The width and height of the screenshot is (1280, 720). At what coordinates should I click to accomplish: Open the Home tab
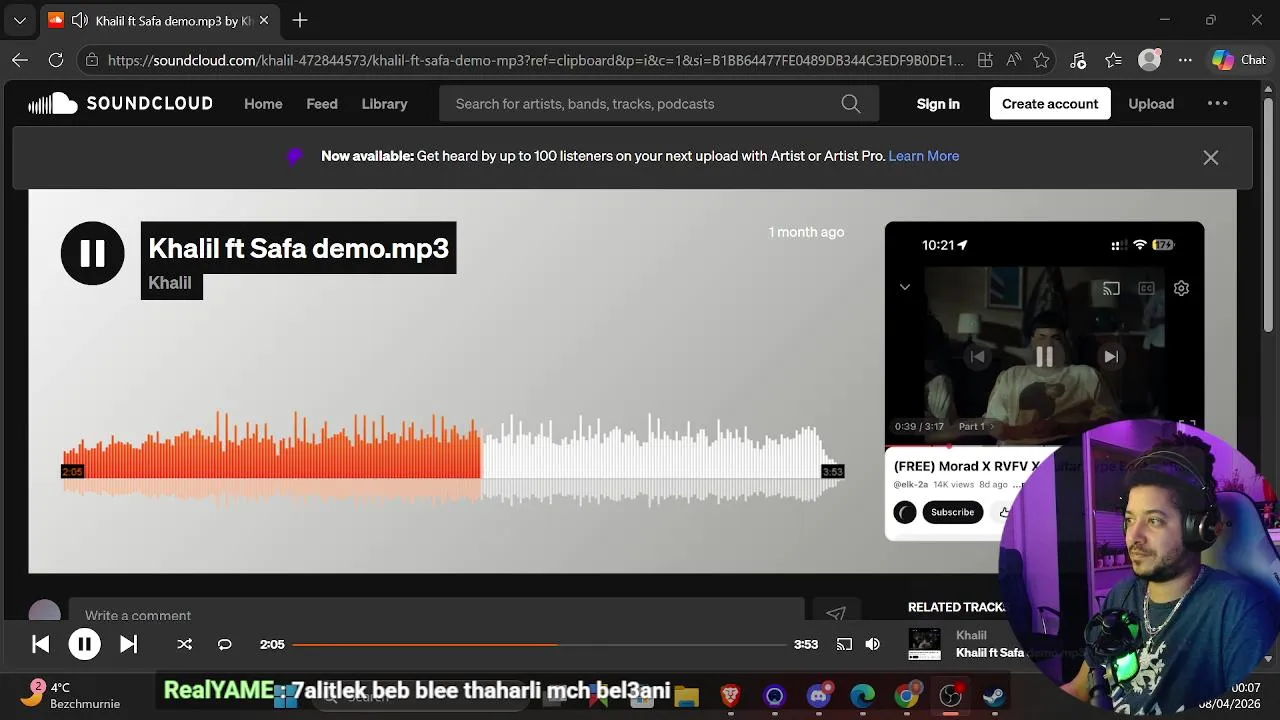263,104
